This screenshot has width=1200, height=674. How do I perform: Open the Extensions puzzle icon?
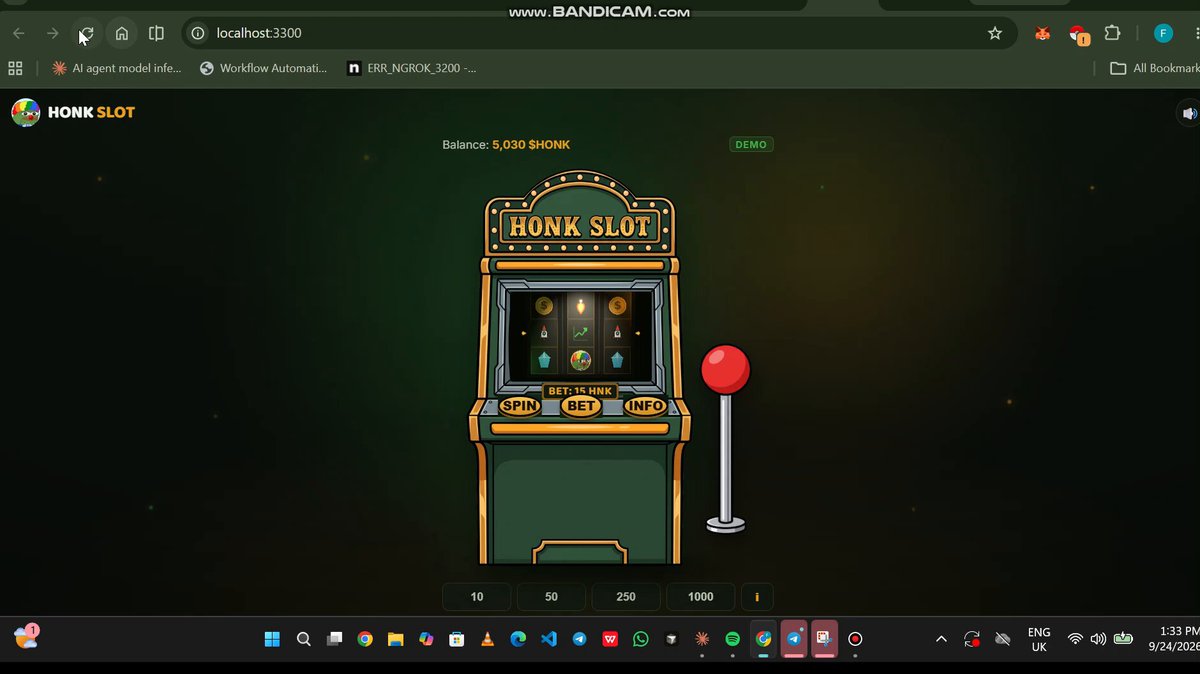coord(1112,33)
